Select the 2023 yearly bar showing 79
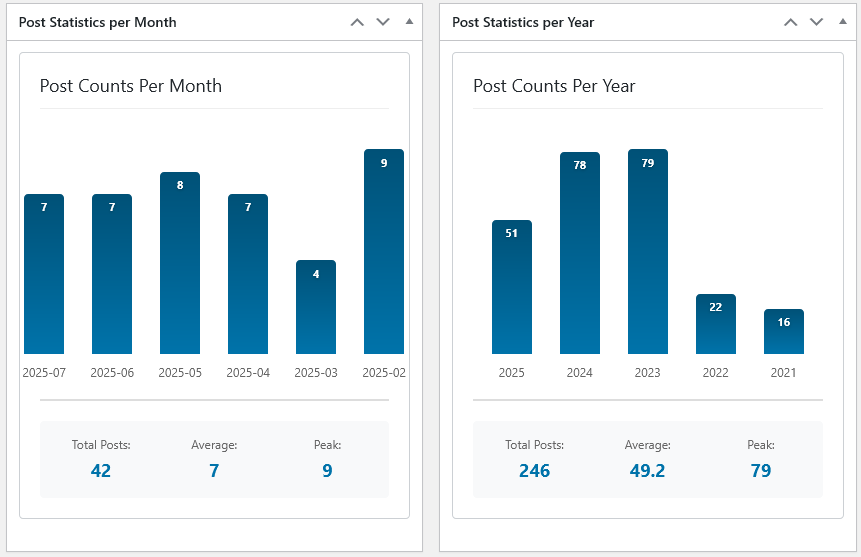 pyautogui.click(x=648, y=252)
